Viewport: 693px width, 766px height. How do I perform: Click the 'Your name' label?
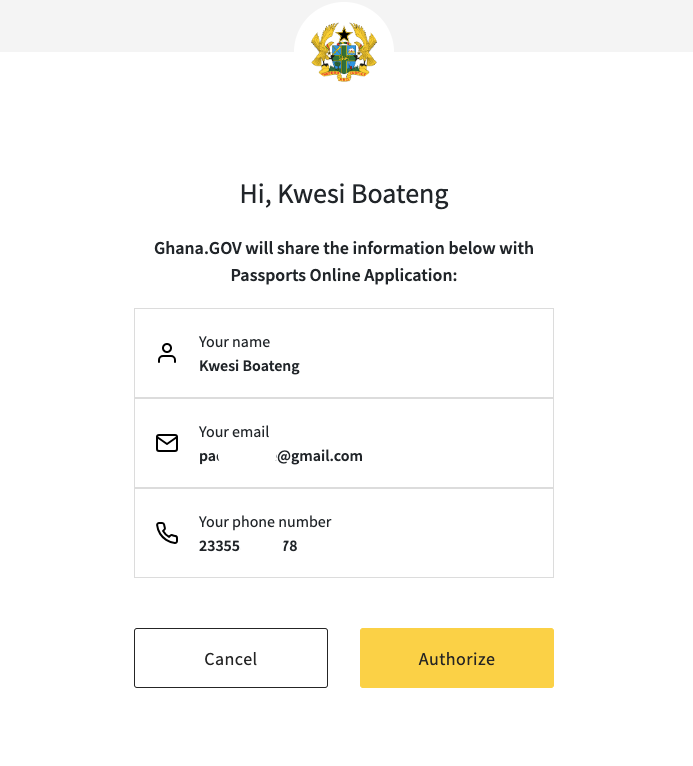[234, 342]
